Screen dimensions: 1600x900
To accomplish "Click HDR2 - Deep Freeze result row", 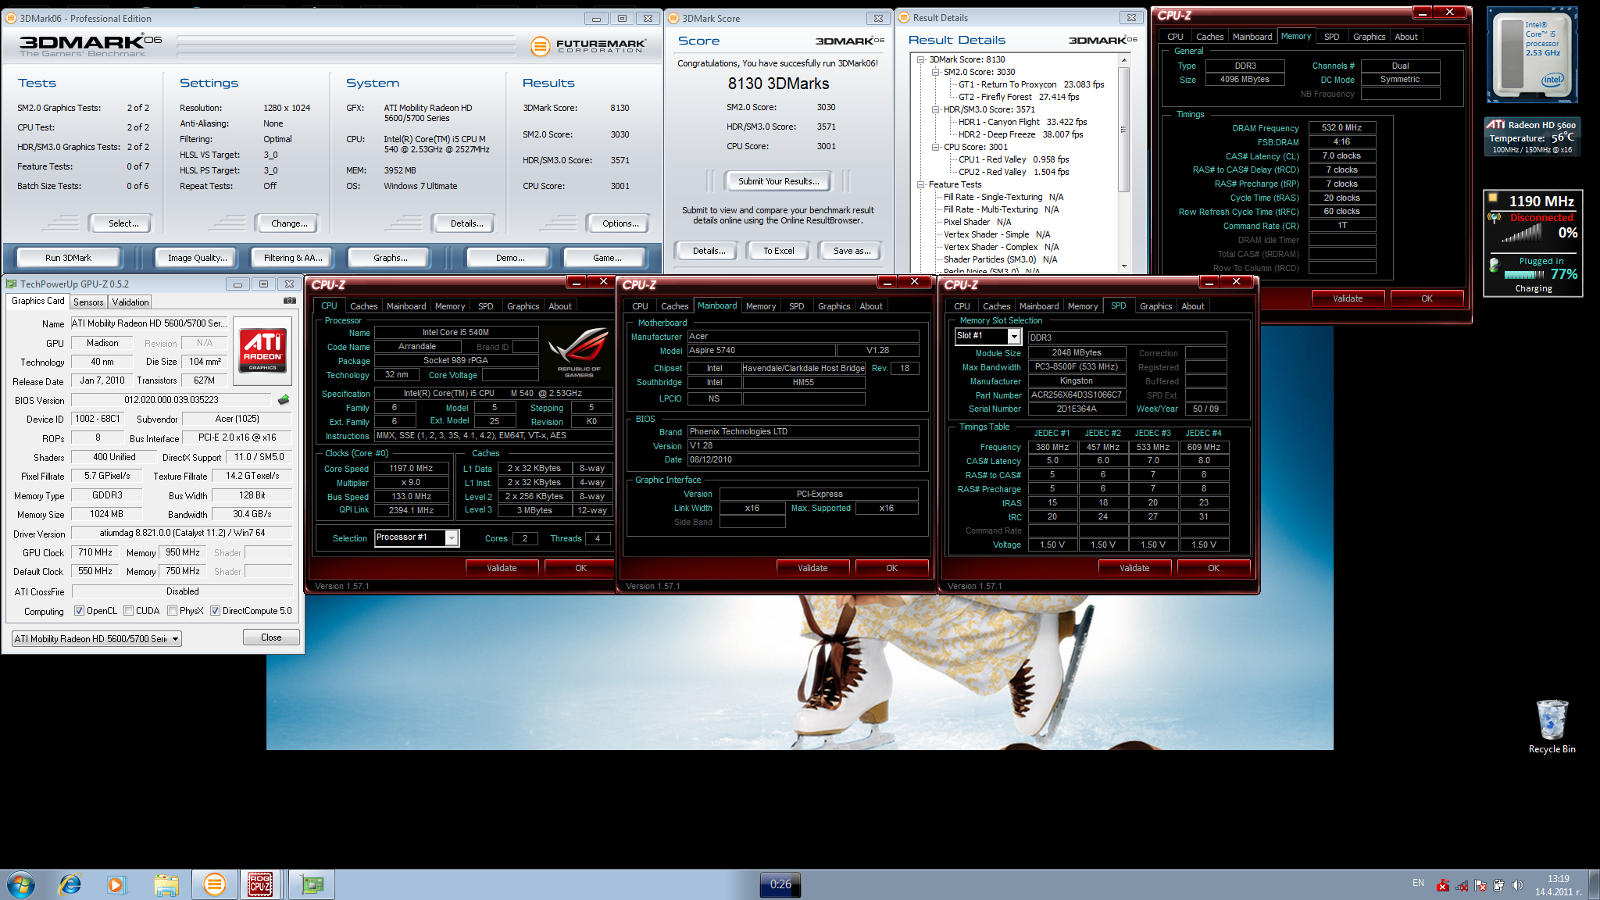I will pos(1020,135).
